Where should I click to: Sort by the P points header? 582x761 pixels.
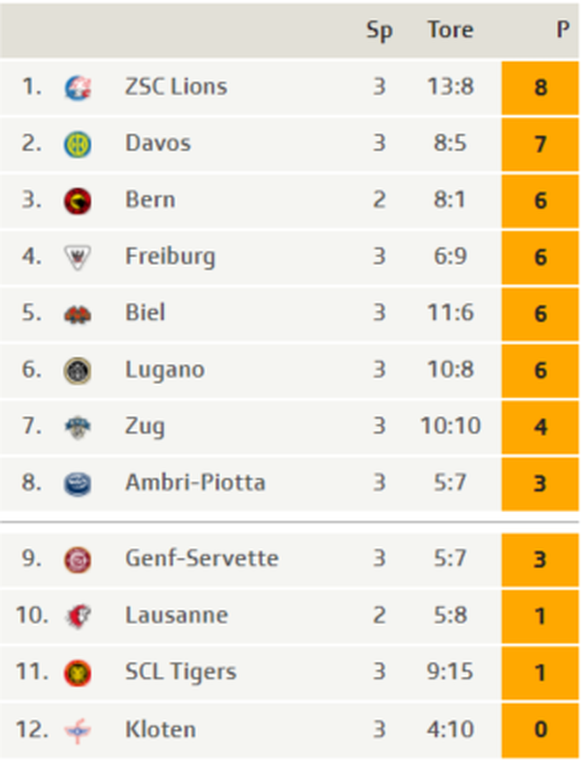point(563,30)
